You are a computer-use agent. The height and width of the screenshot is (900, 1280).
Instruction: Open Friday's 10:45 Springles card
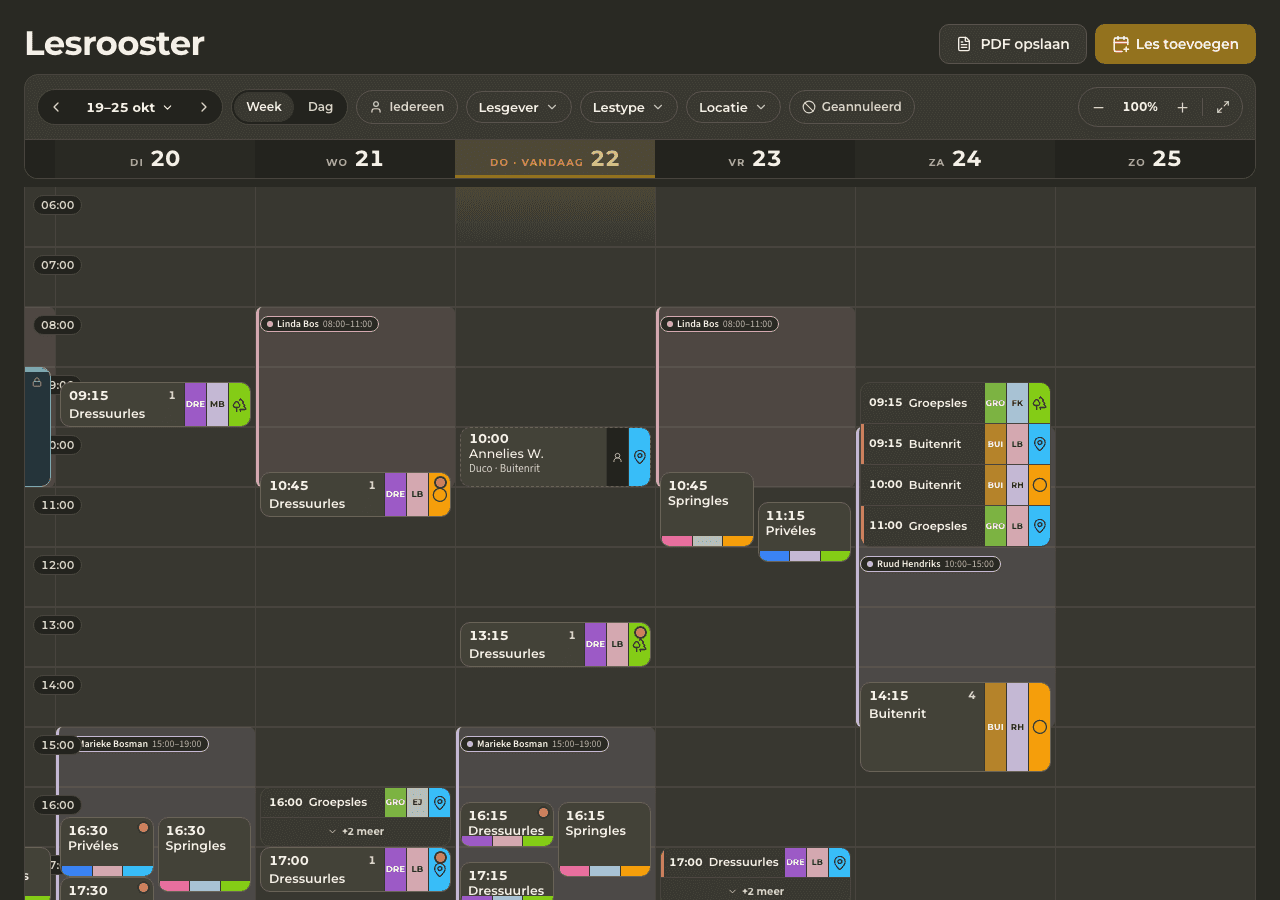pyautogui.click(x=707, y=510)
